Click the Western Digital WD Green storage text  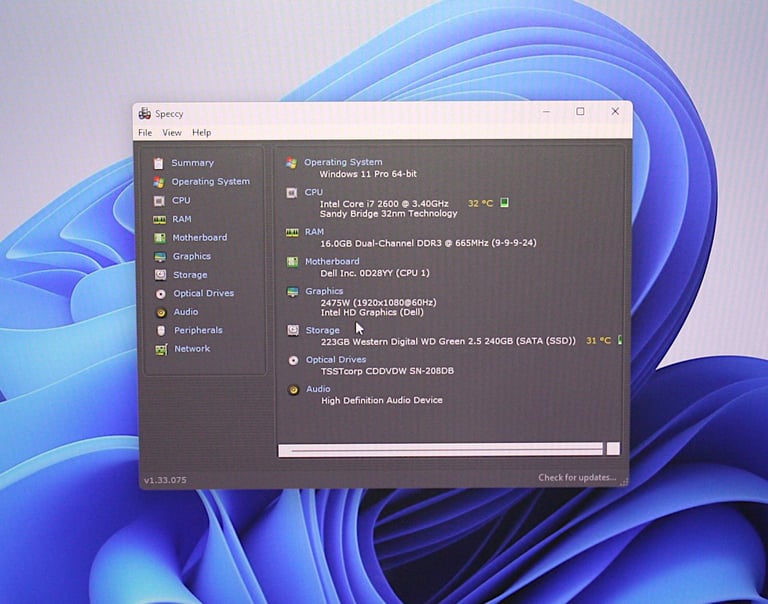(x=448, y=341)
